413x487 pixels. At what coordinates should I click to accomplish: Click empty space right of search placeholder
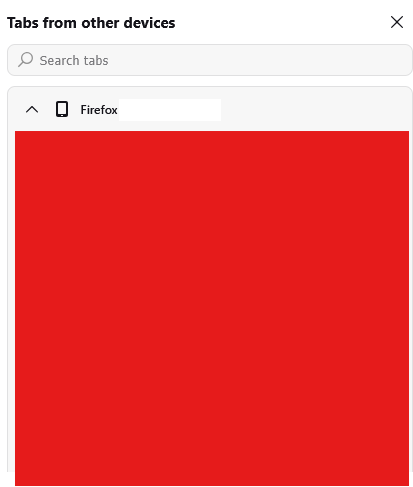tap(258, 60)
